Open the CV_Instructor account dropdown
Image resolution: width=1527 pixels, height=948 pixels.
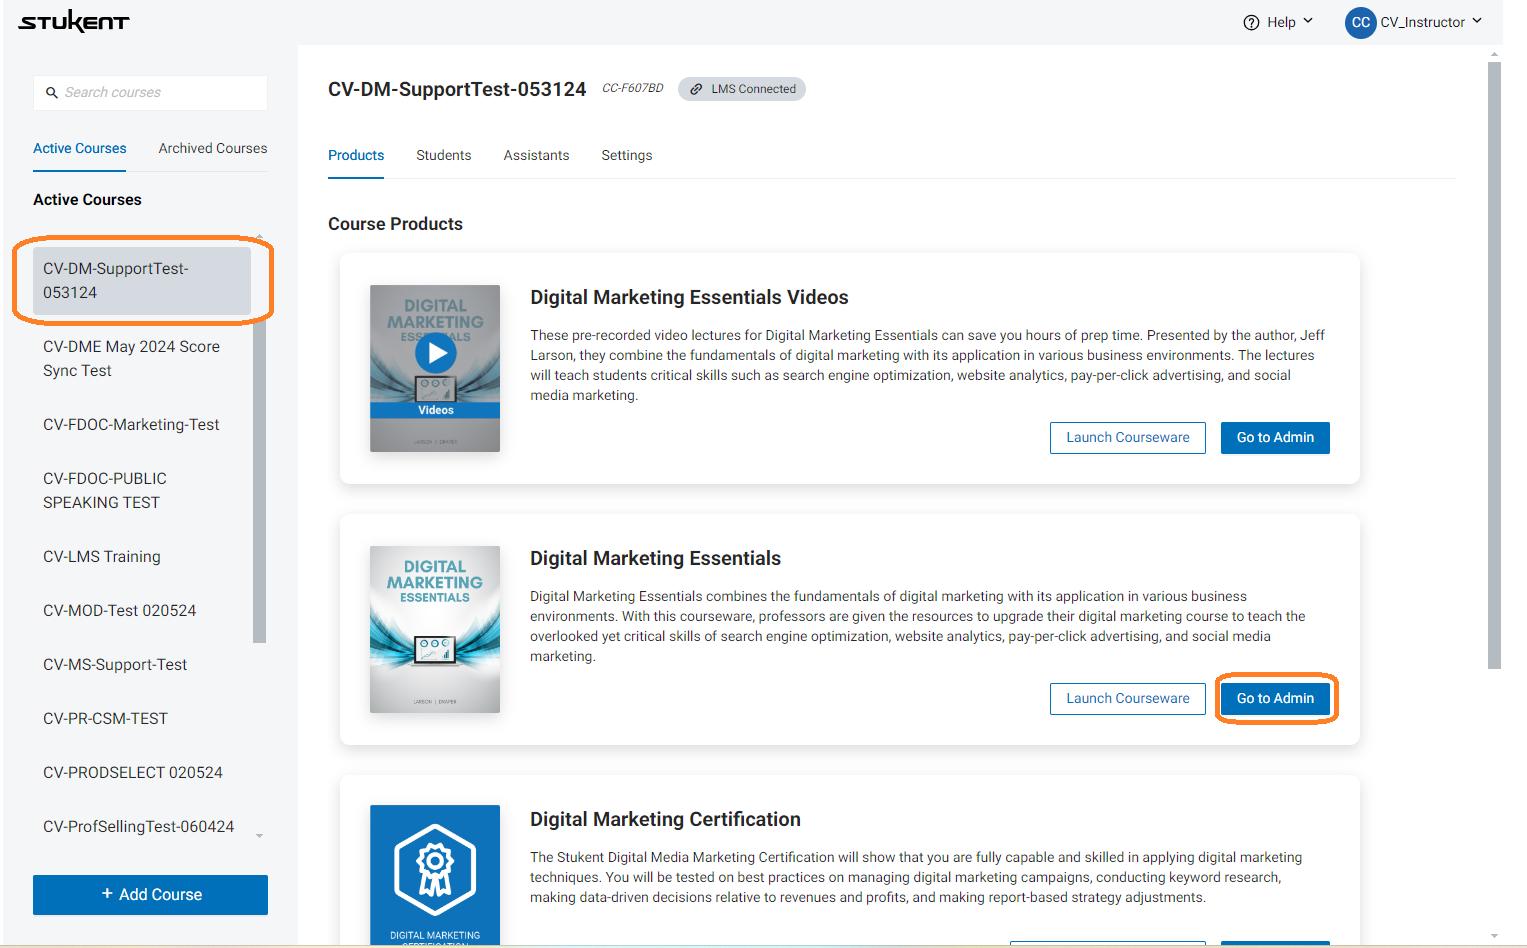click(x=1431, y=22)
